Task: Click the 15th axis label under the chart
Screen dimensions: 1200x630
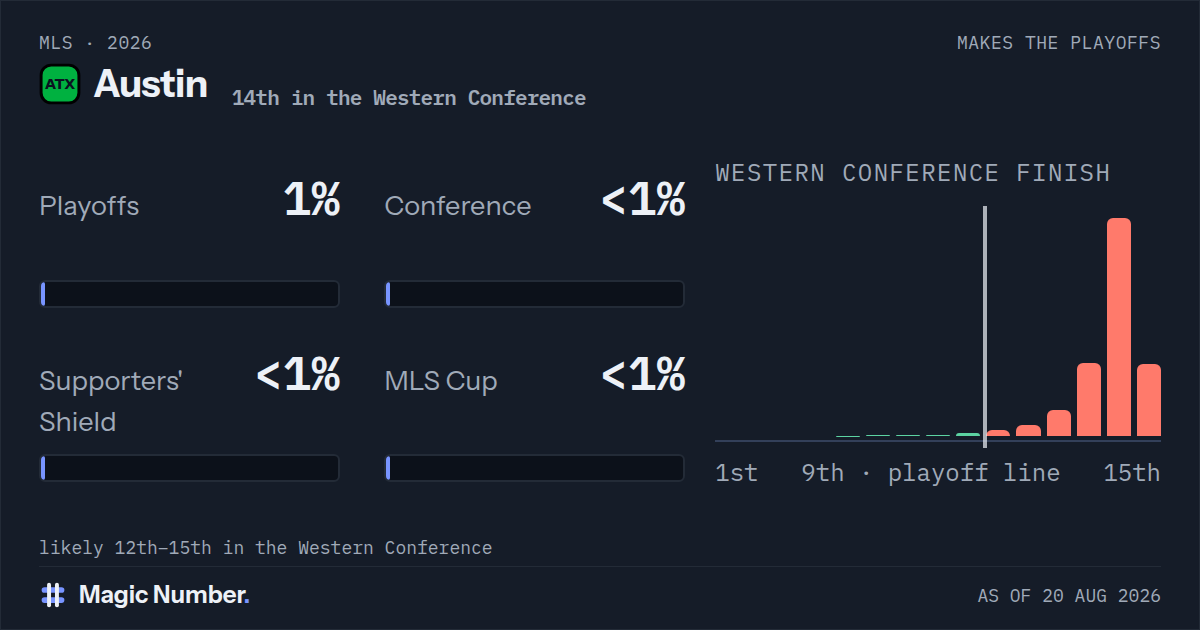Action: point(1132,473)
